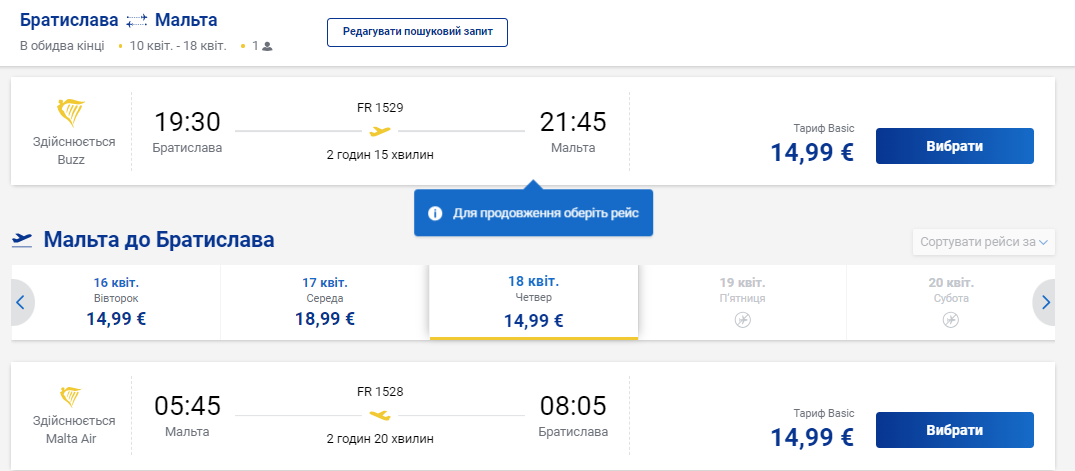1075x471 pixels.
Task: Click the yellow plane icon under FR 1529
Action: (x=379, y=131)
